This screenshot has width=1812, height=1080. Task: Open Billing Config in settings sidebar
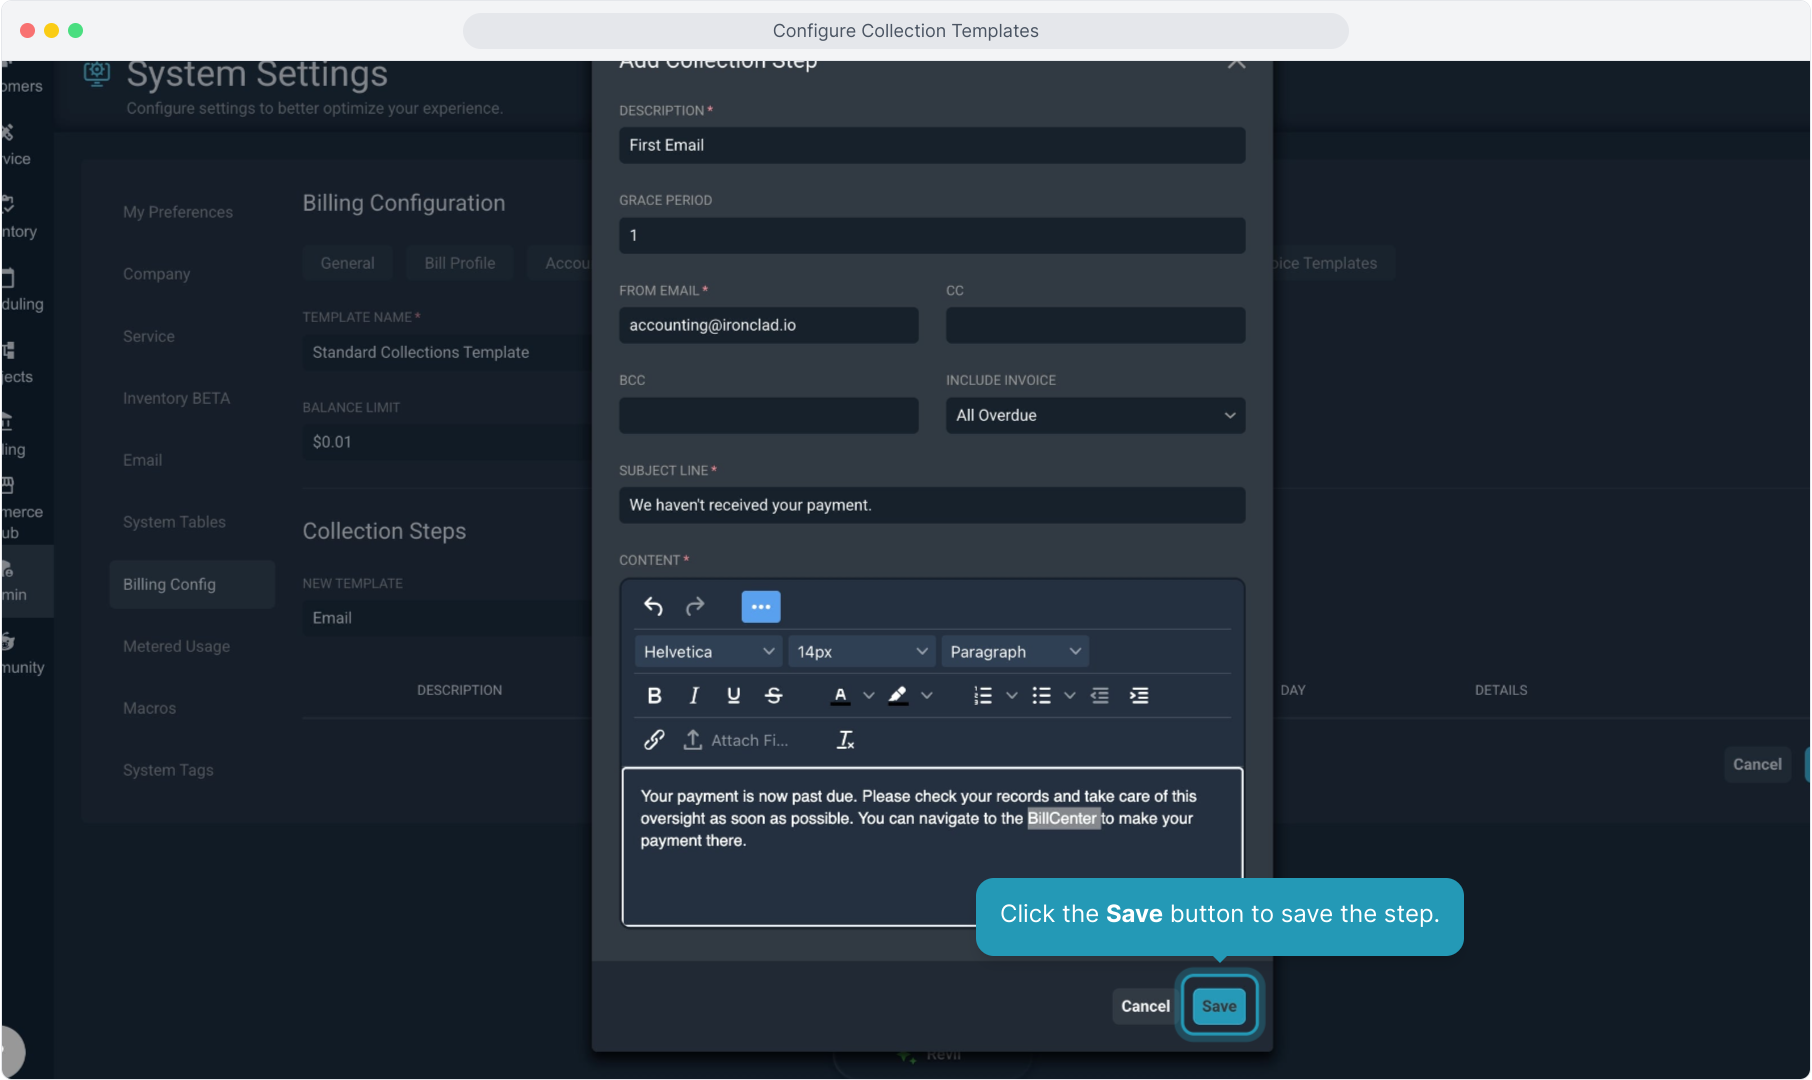[x=169, y=584]
